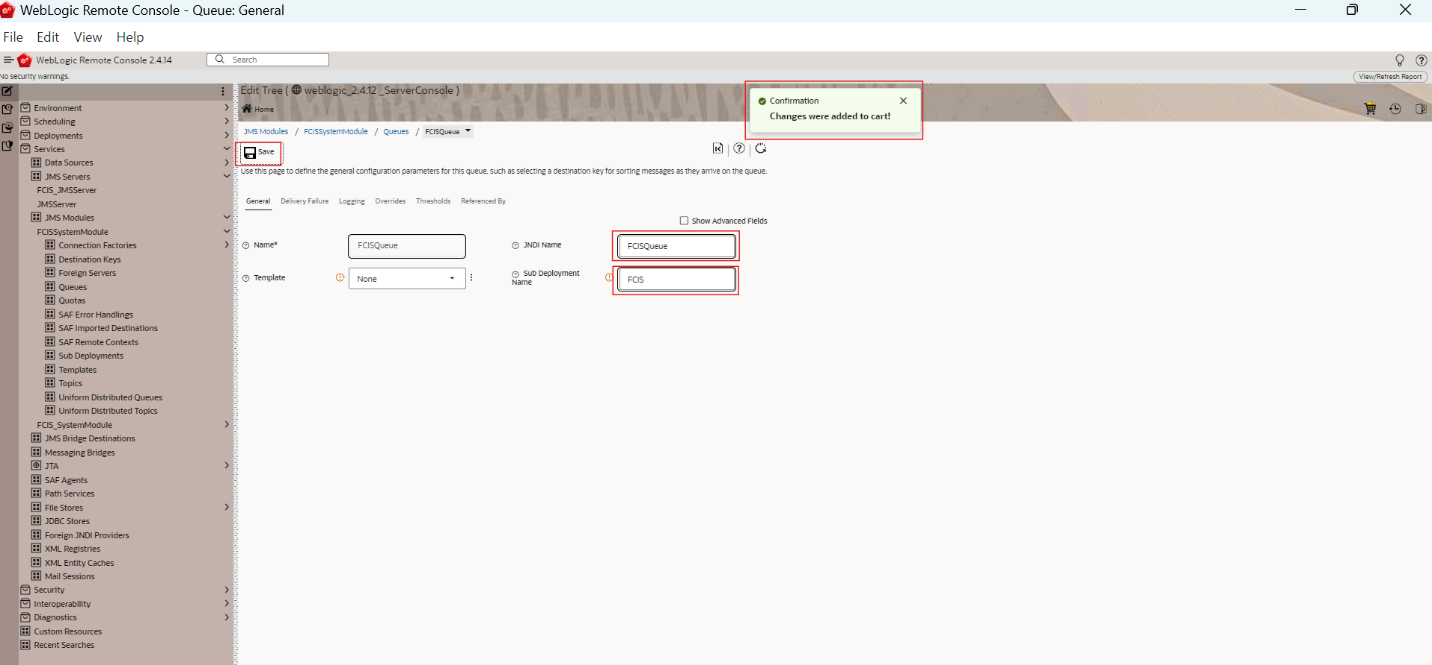Click the fourth shield perspective icon in left strip

click(x=7, y=145)
